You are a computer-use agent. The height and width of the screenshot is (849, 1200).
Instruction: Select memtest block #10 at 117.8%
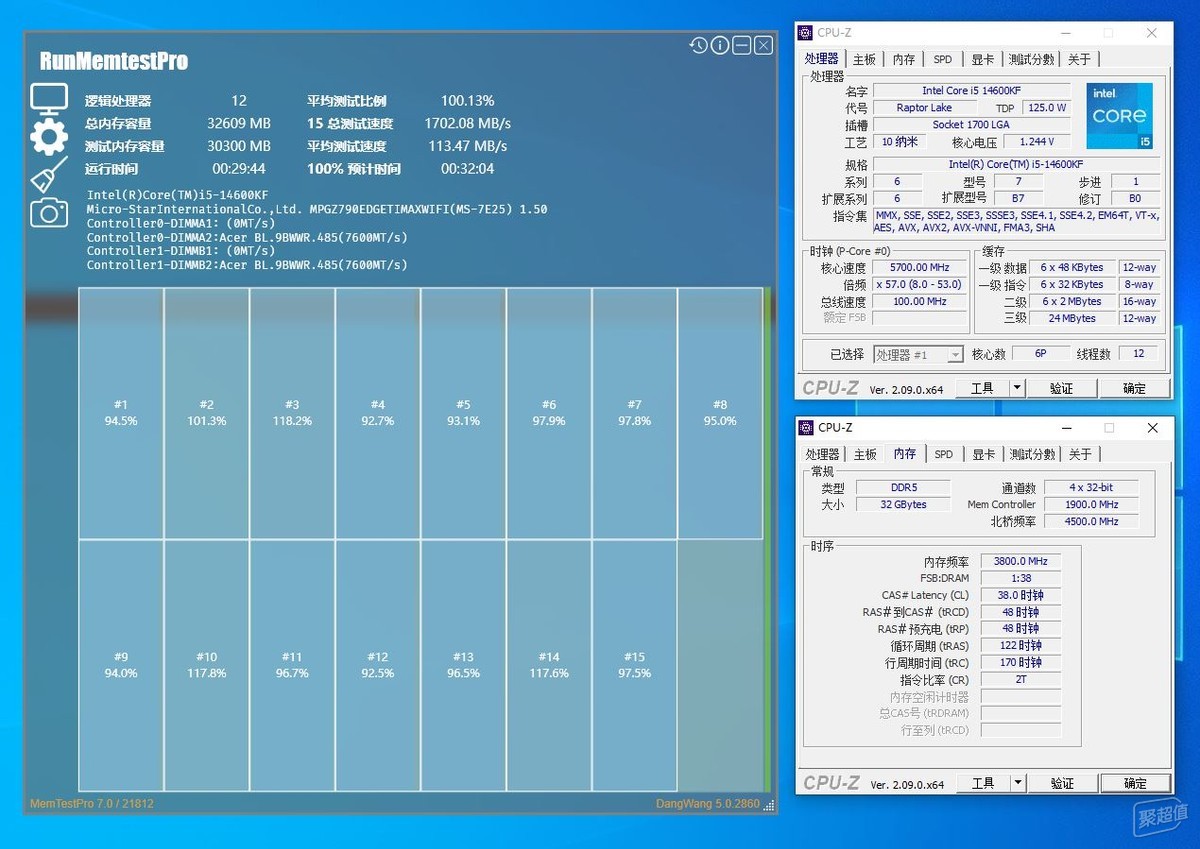206,666
